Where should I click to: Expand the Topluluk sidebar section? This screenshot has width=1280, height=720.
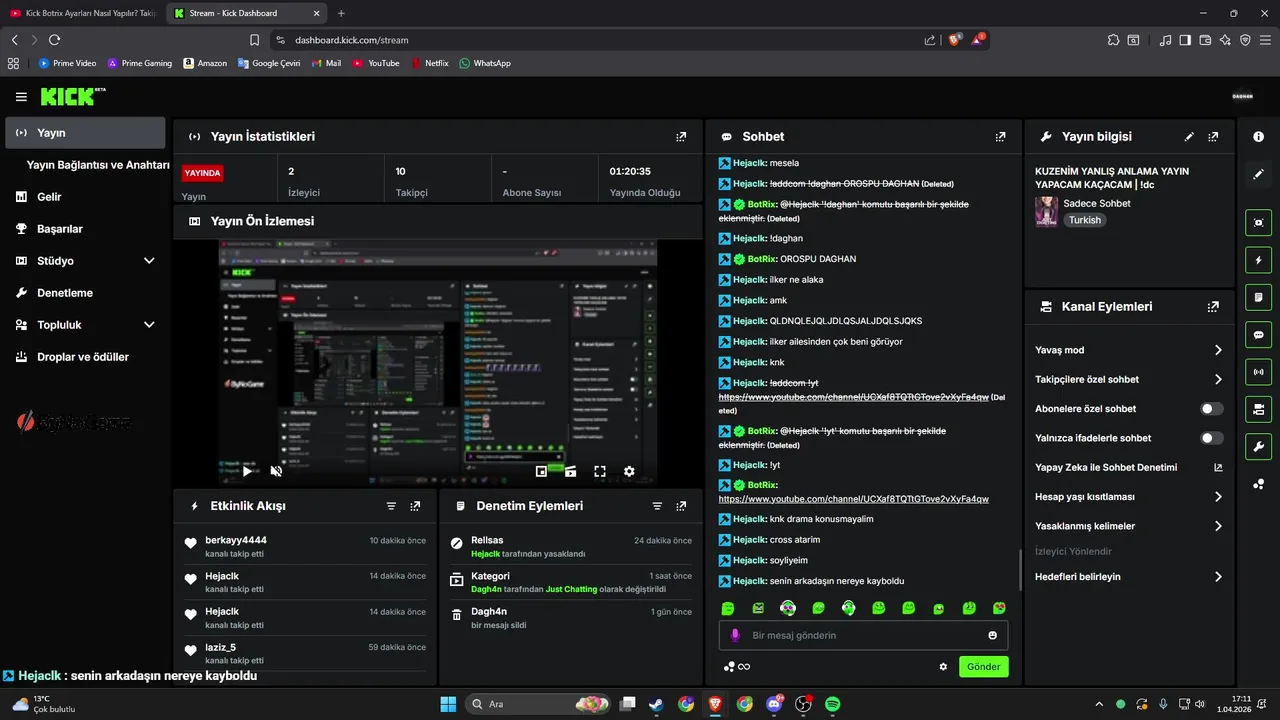(85, 325)
